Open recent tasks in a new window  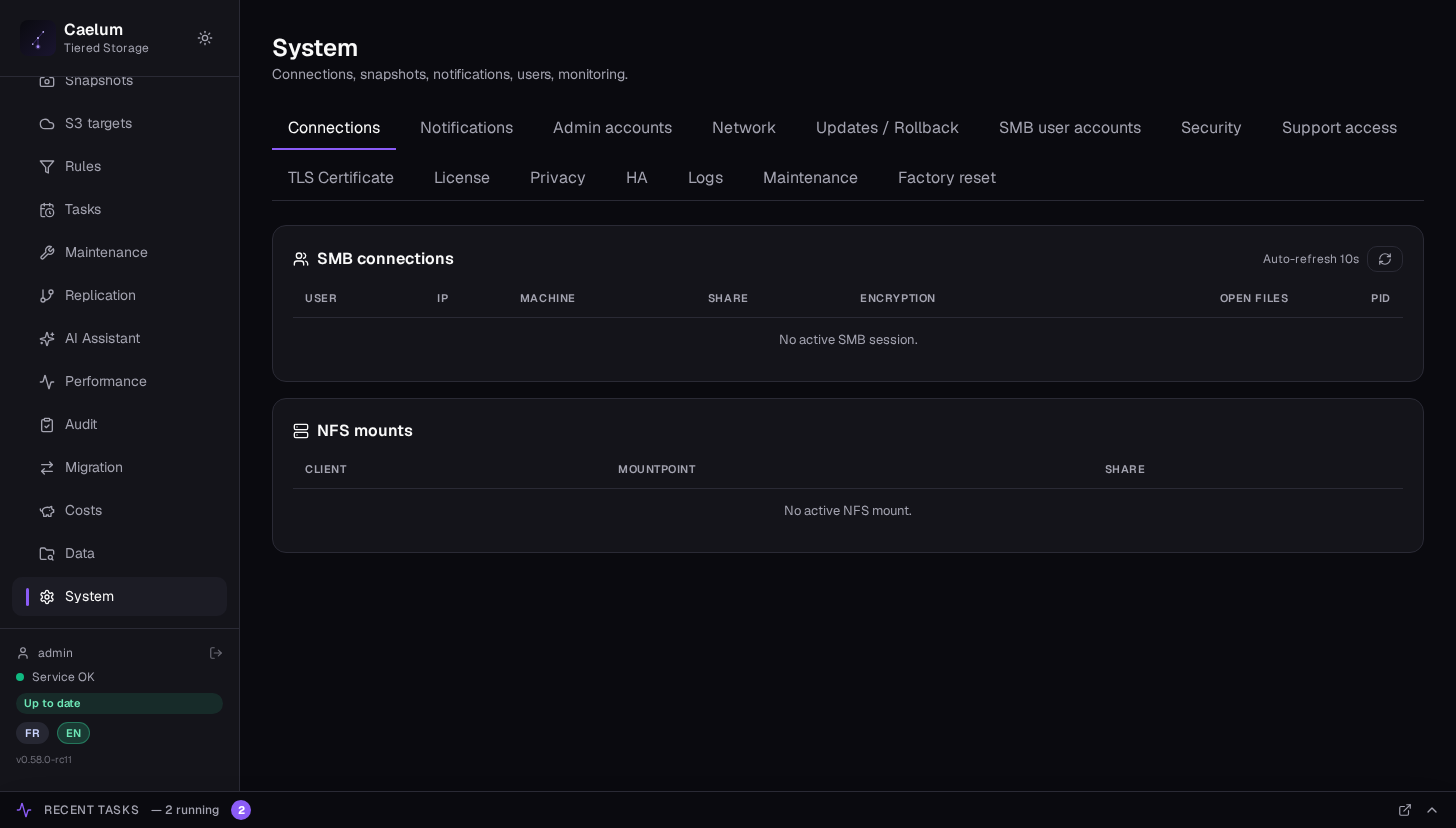(1405, 810)
